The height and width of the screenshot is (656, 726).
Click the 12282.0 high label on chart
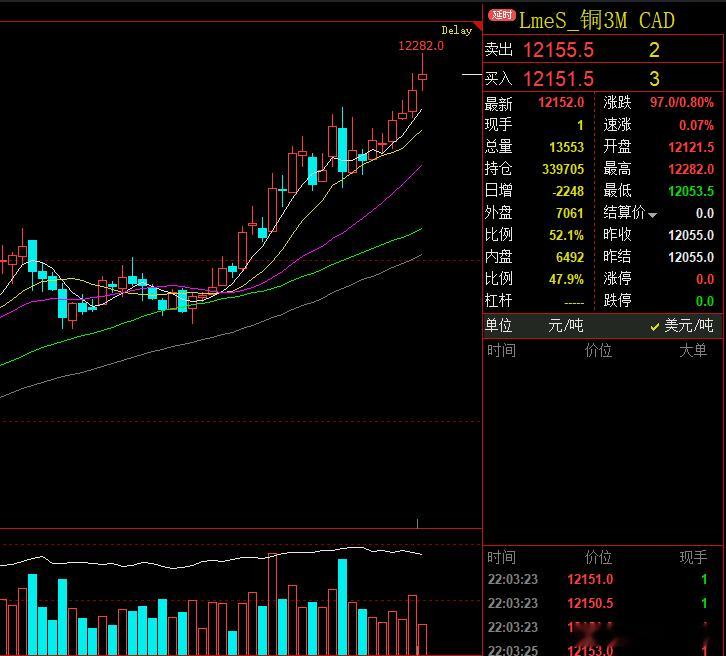pos(421,45)
